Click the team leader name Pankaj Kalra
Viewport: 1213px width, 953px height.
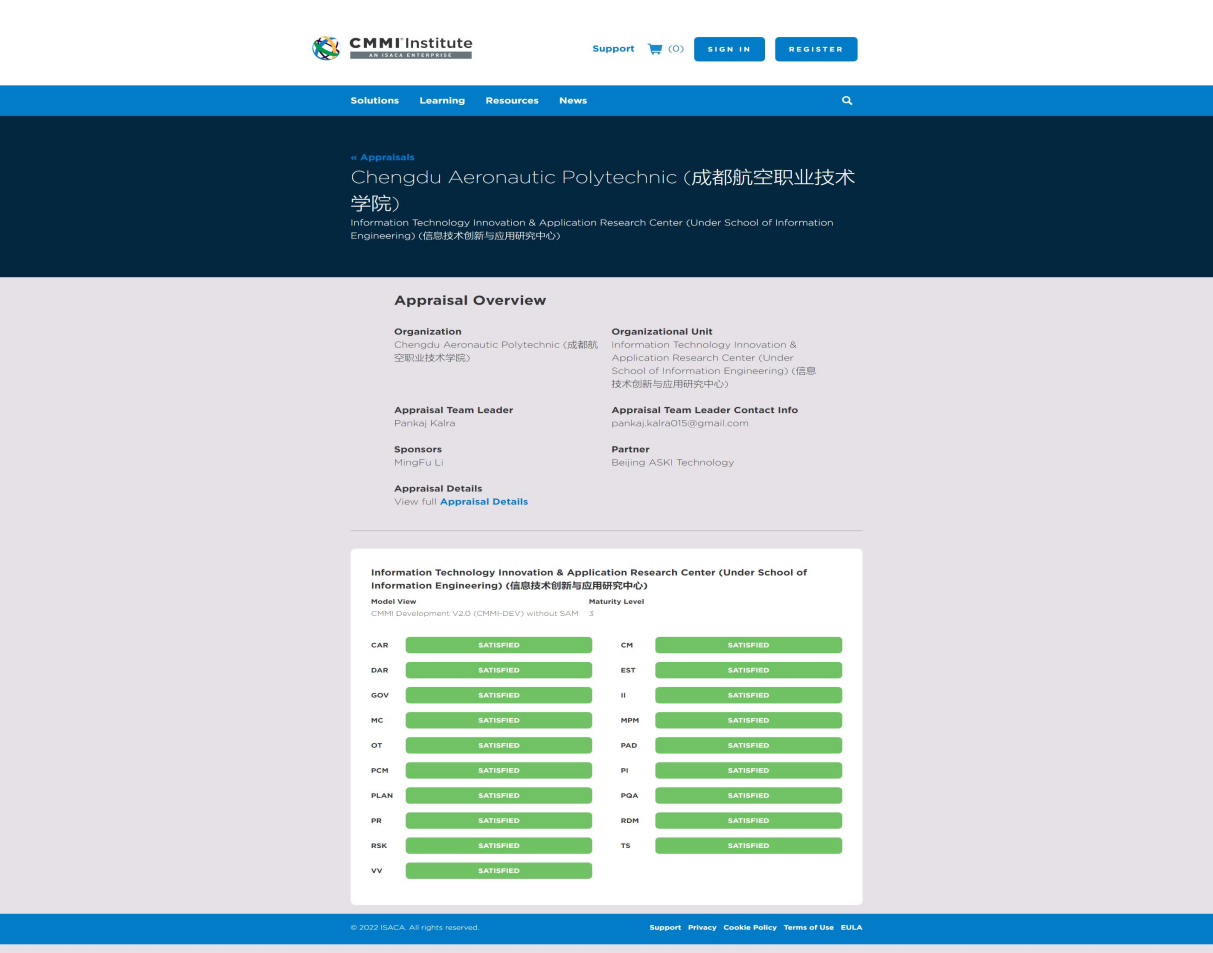coord(424,423)
